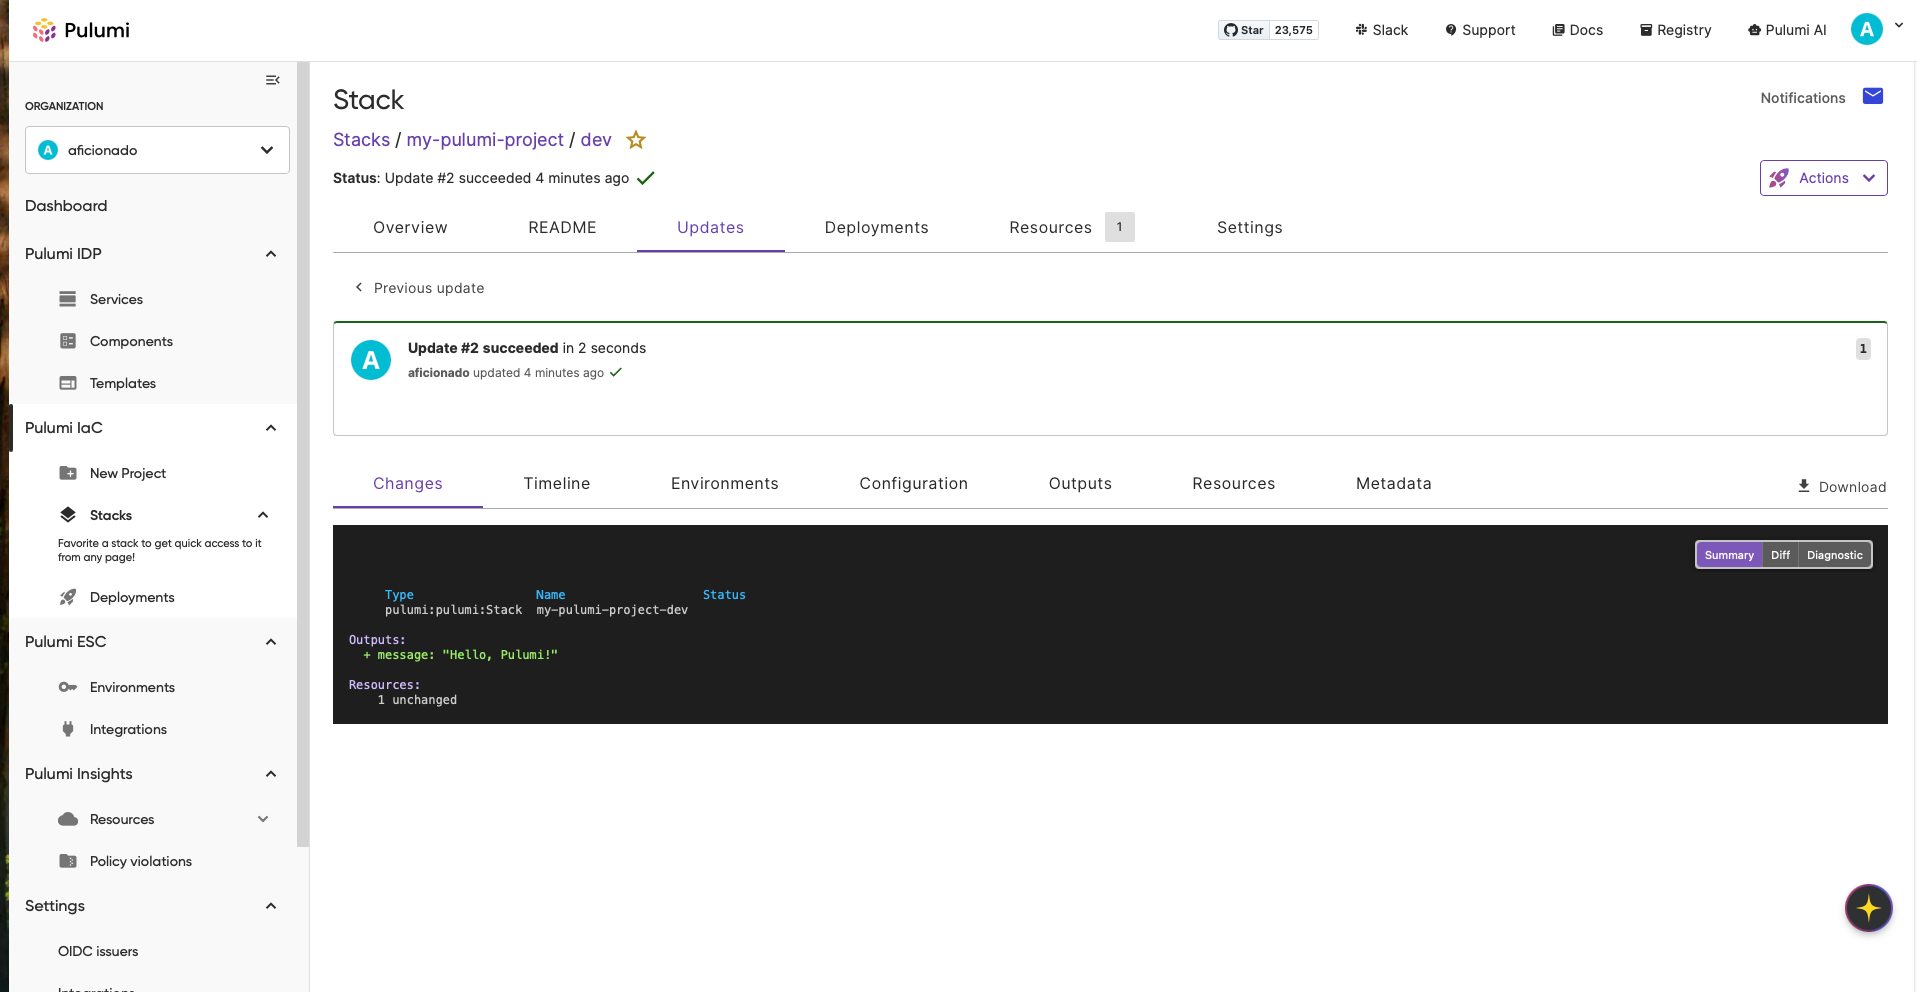Image resolution: width=1917 pixels, height=992 pixels.
Task: Click the dev breadcrumb link
Action: (x=596, y=140)
